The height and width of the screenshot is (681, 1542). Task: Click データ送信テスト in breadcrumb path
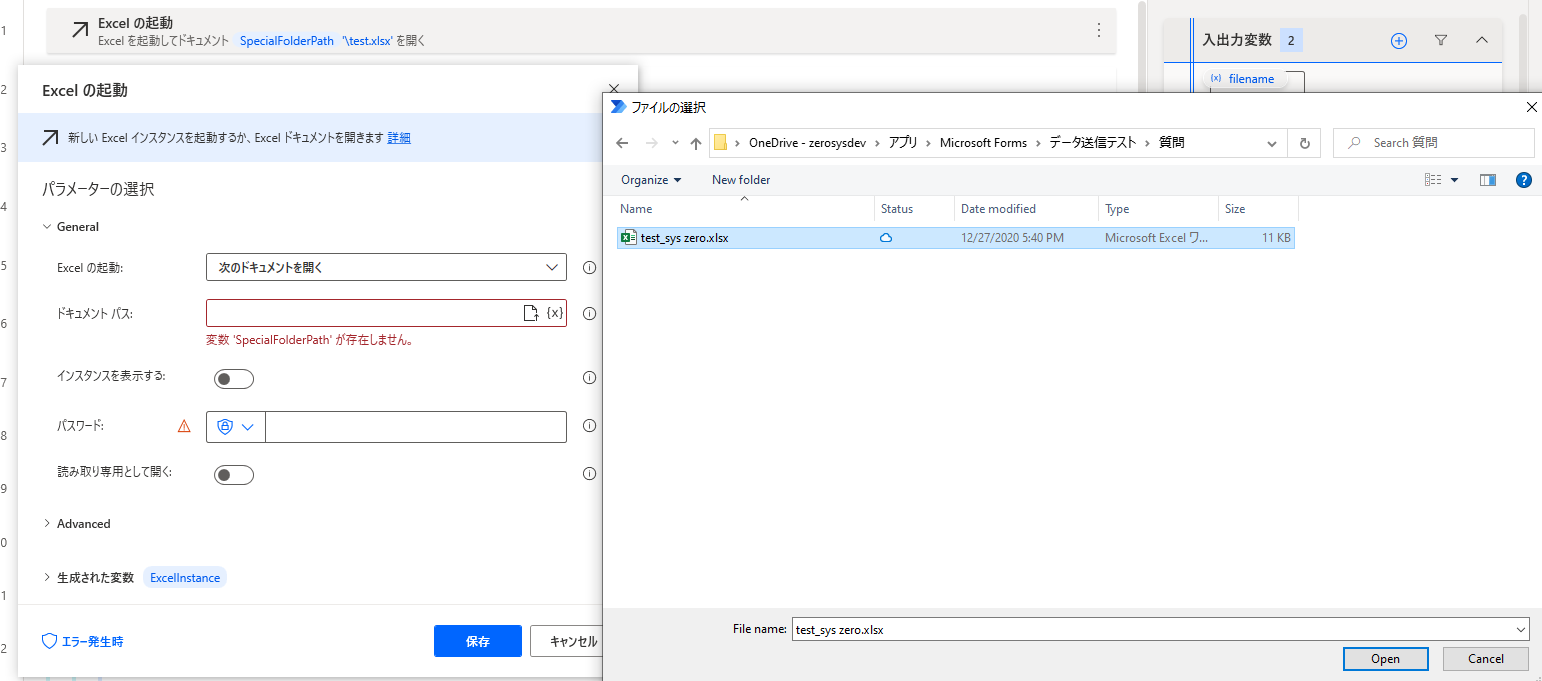tap(1093, 143)
